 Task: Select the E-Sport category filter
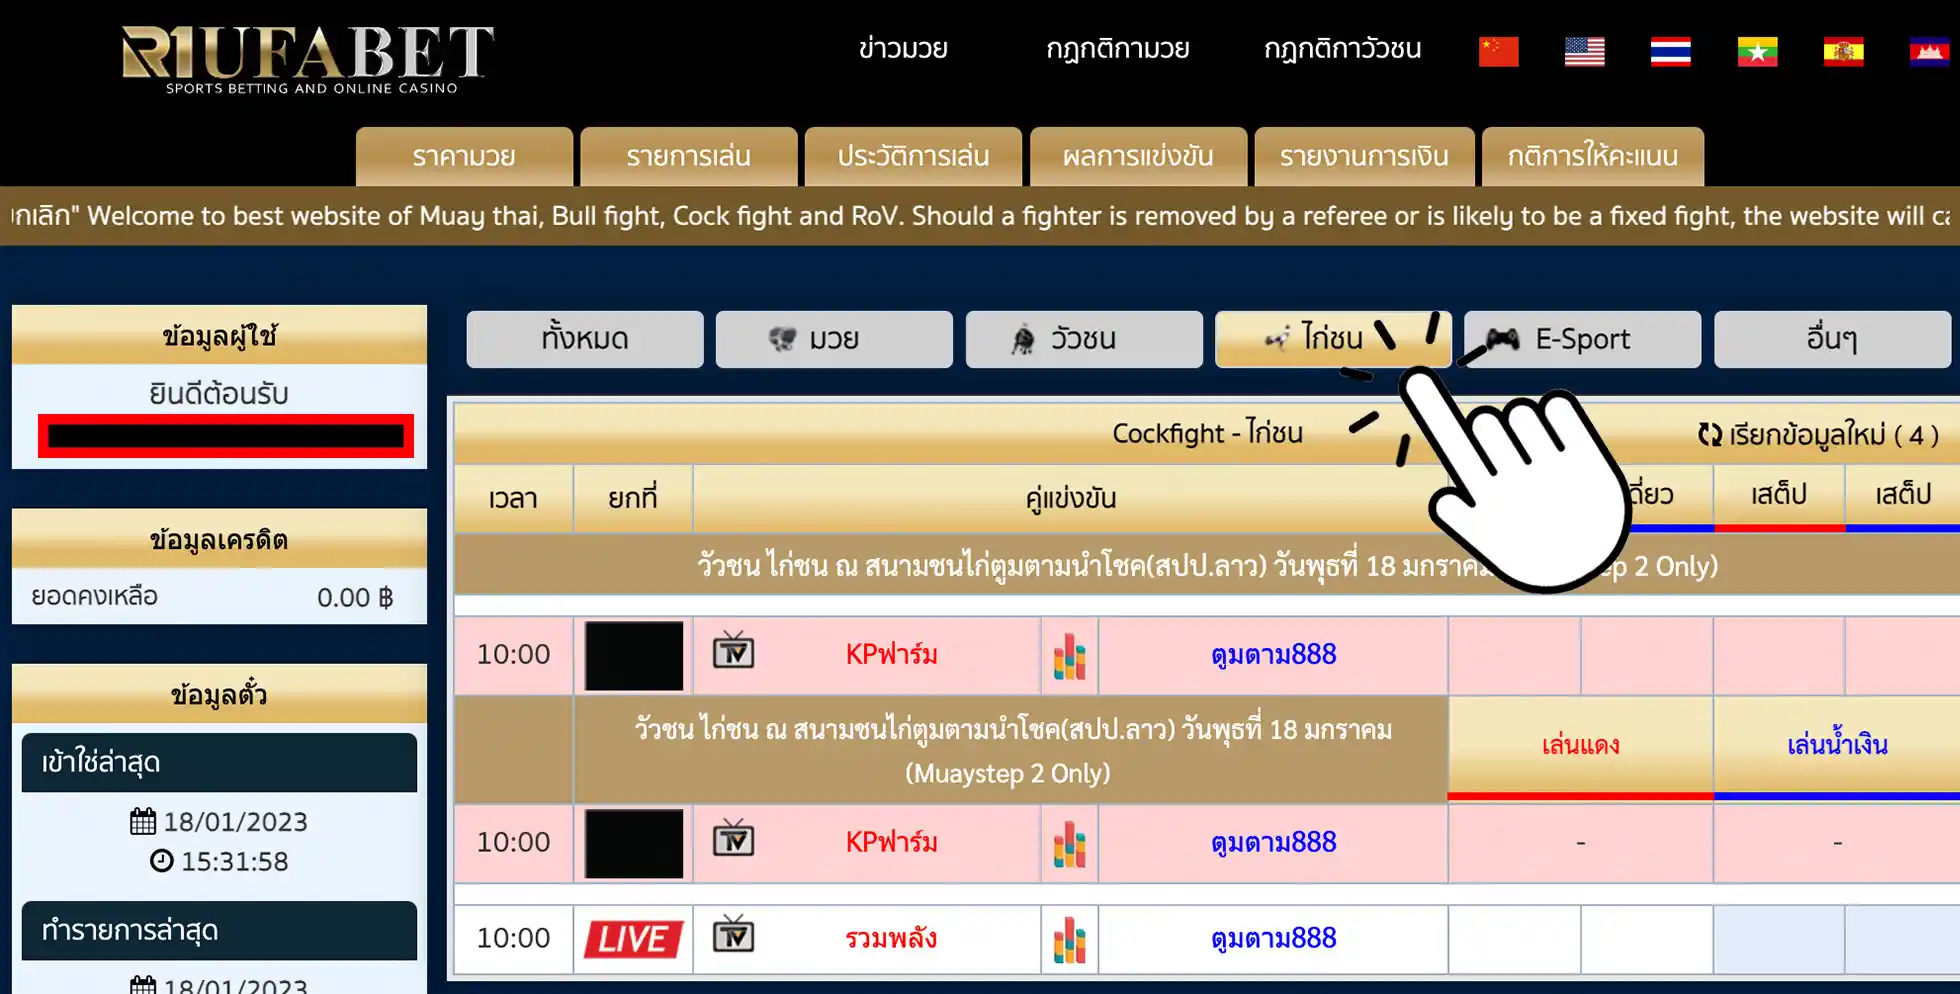[x=1583, y=339]
